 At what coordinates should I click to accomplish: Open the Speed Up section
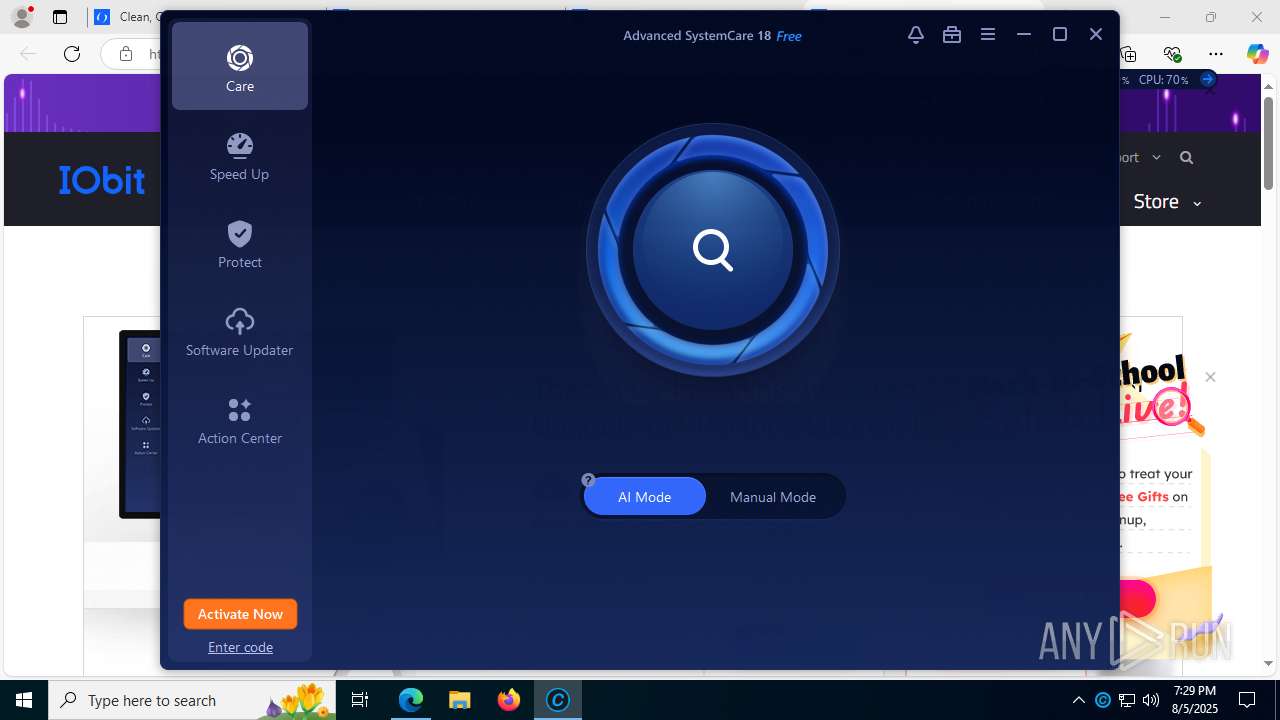(240, 156)
